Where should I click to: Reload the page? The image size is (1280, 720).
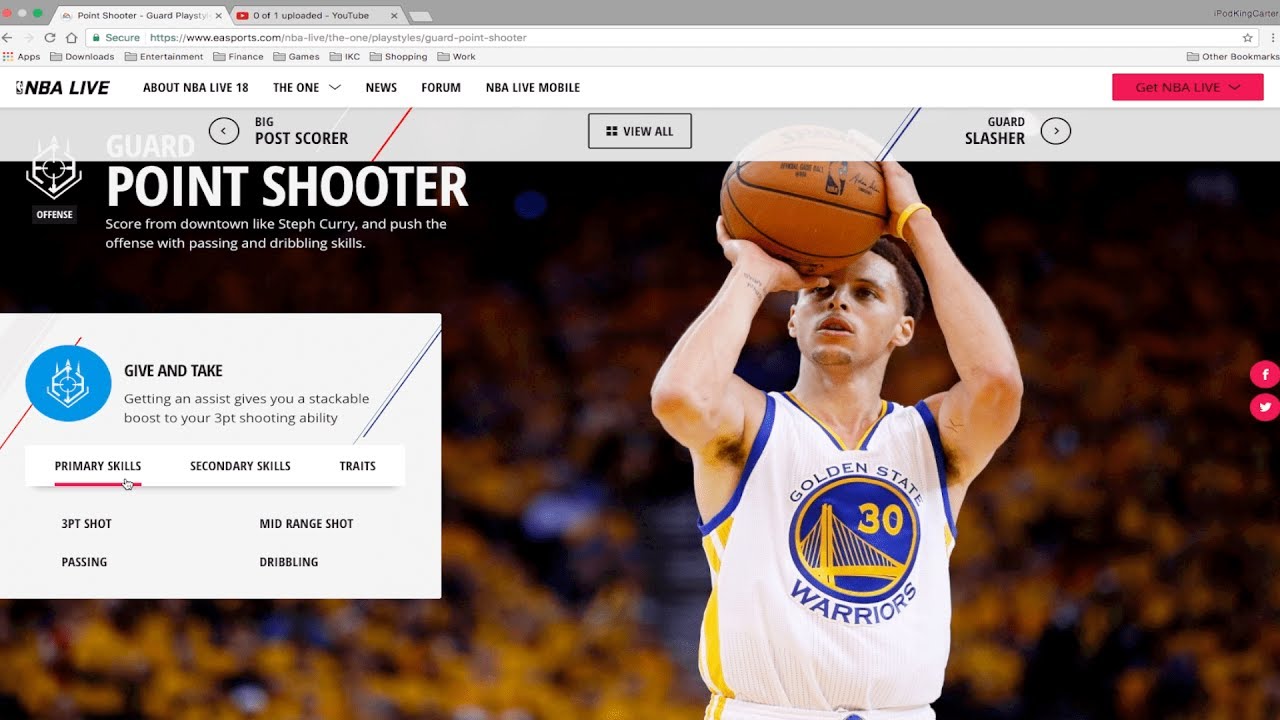pyautogui.click(x=50, y=37)
